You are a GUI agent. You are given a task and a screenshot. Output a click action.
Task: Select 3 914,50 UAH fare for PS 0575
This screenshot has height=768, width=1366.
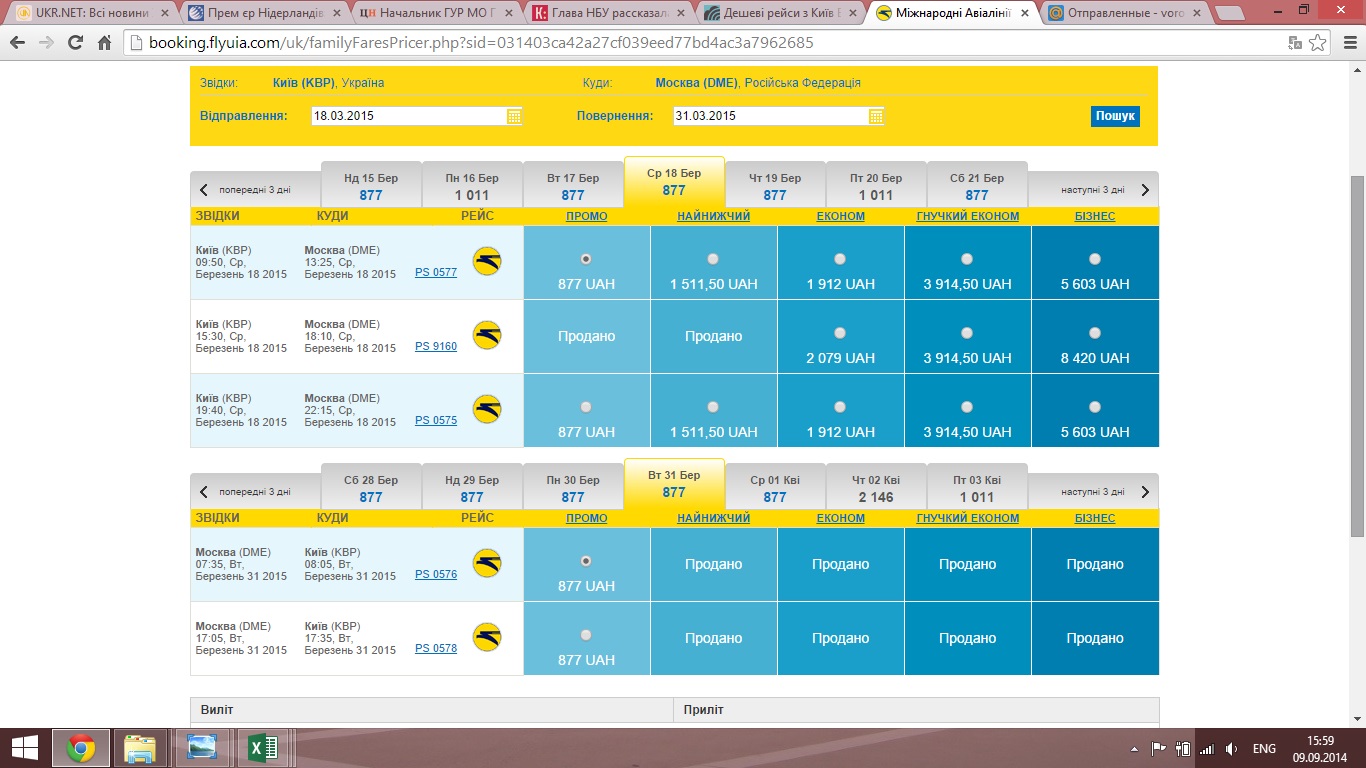pyautogui.click(x=967, y=407)
